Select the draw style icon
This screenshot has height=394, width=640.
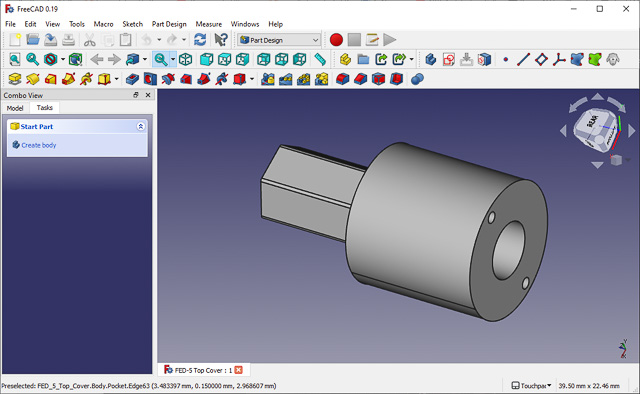(51, 60)
